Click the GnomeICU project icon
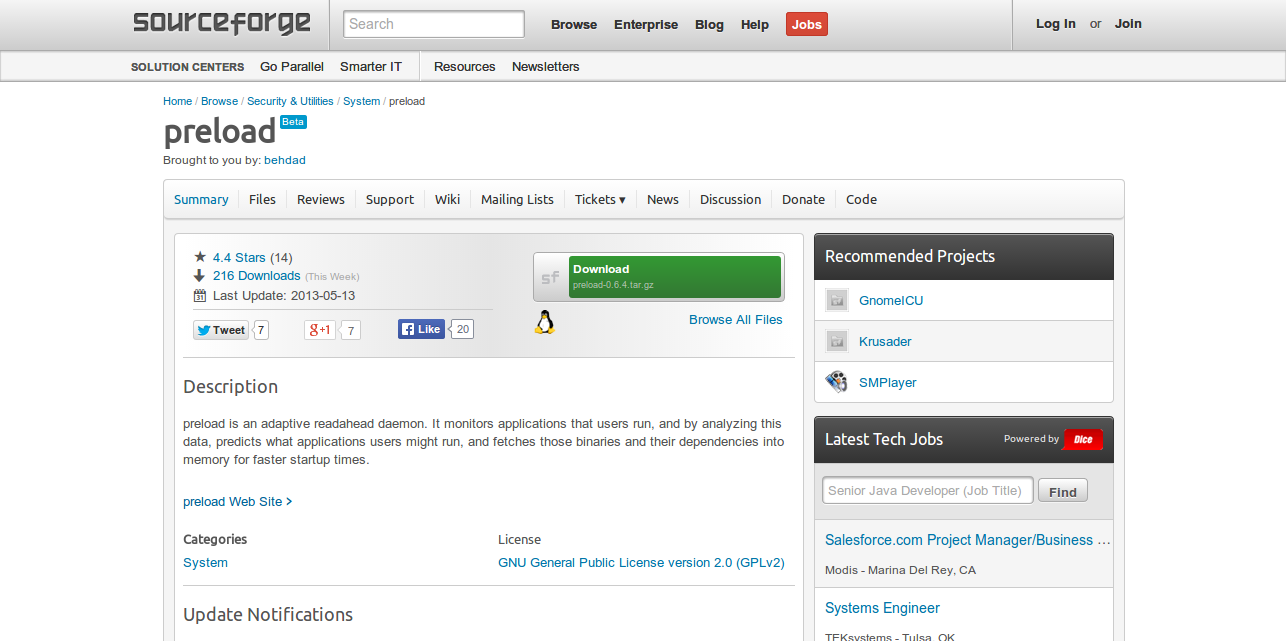1286x641 pixels. point(837,300)
